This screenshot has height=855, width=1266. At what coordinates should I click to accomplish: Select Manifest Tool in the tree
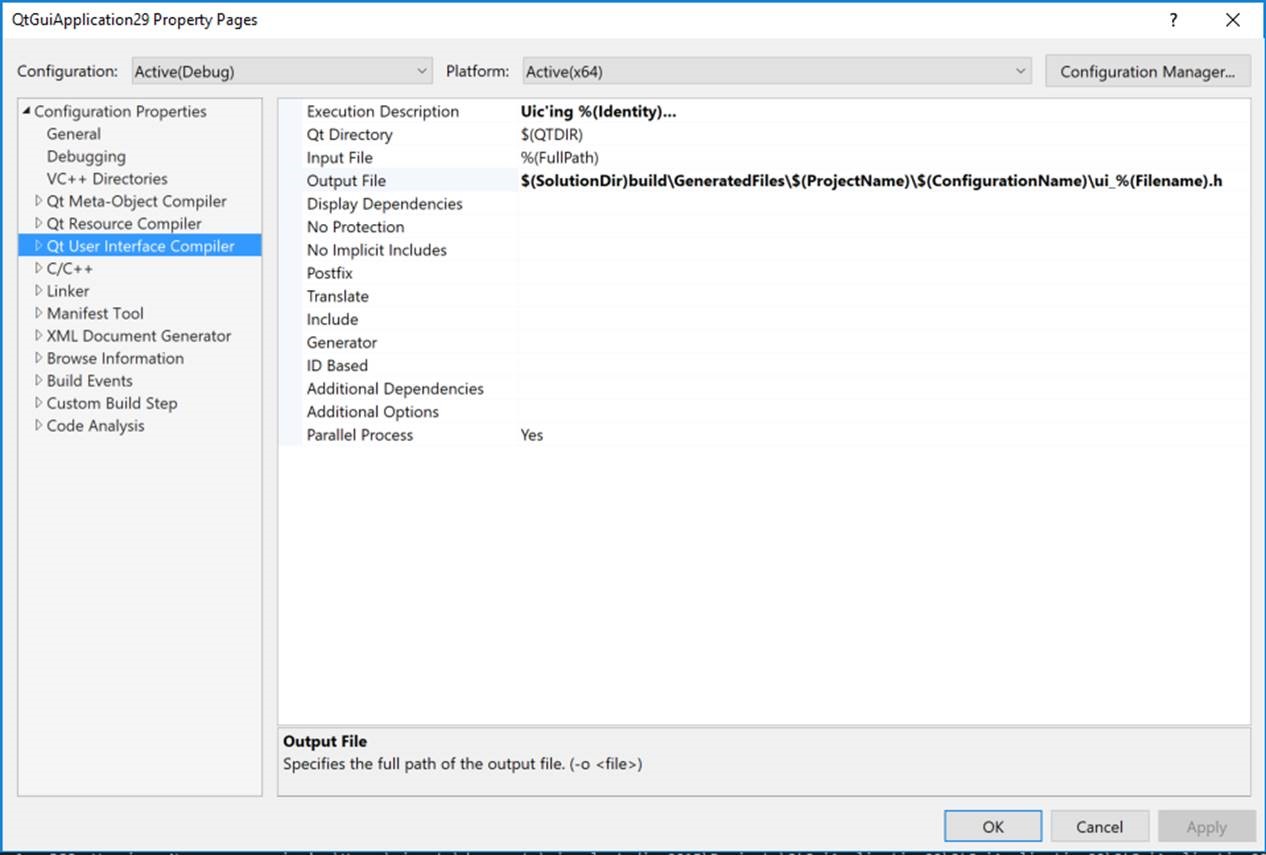point(95,313)
